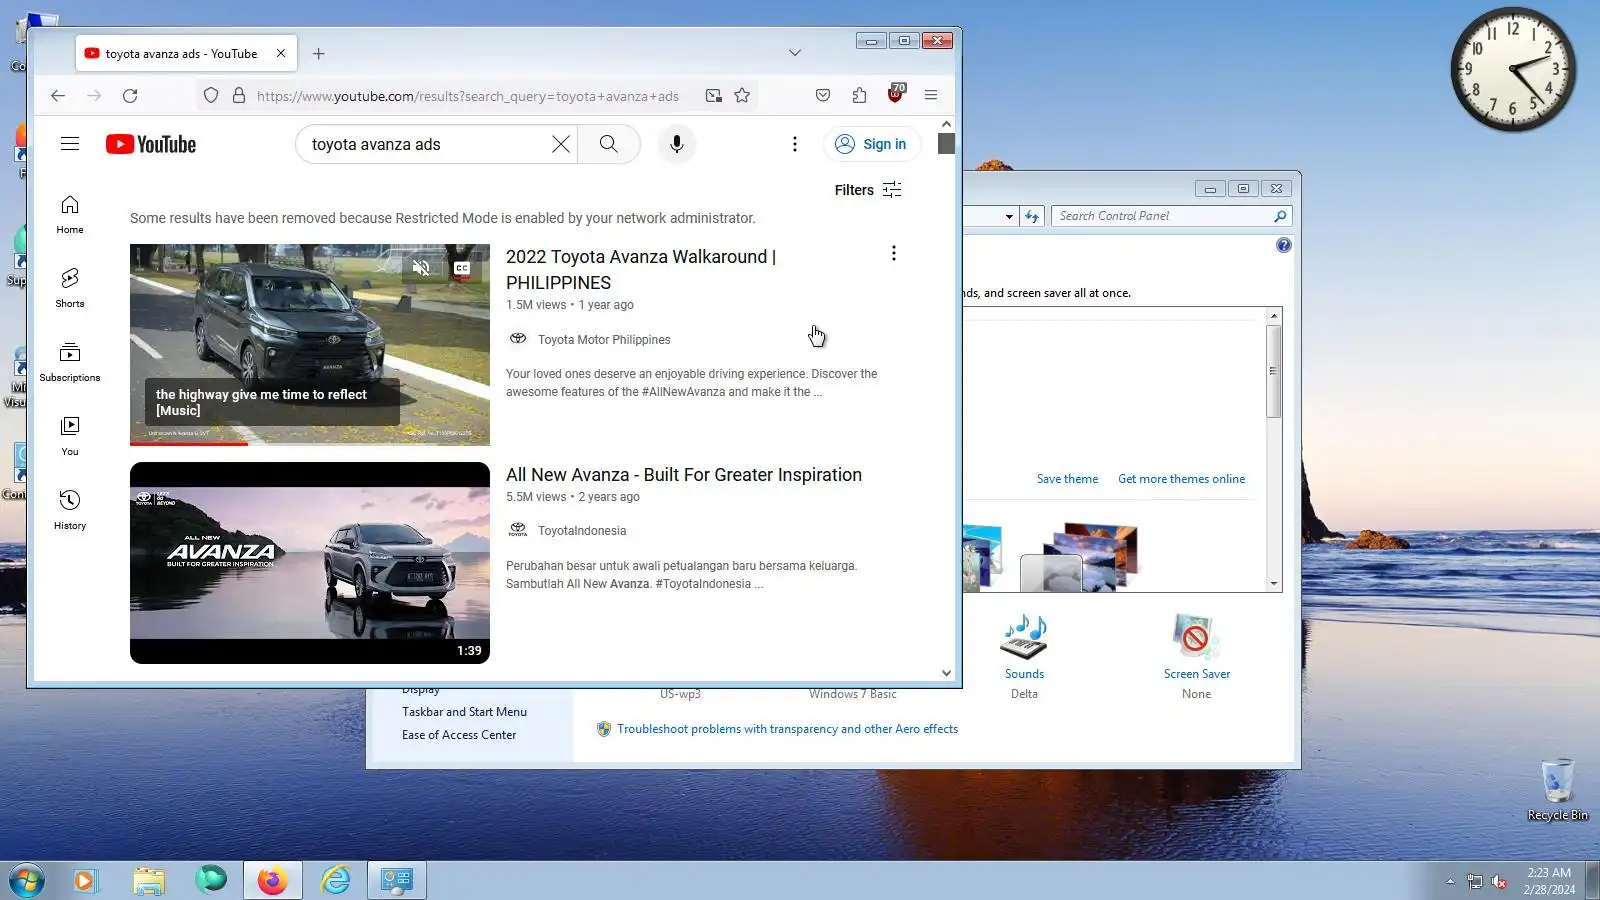The height and width of the screenshot is (900, 1600).
Task: Toggle captions on the video preview
Action: coord(462,268)
